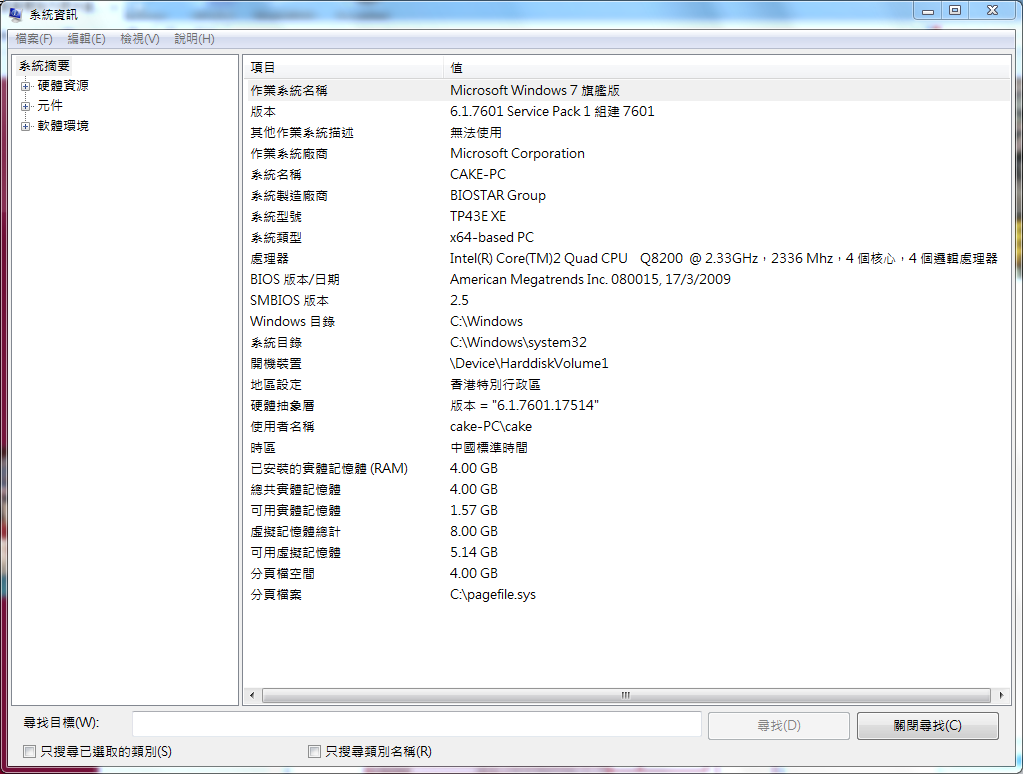Expand the 元件 tree node
1023x774 pixels.
[25, 106]
